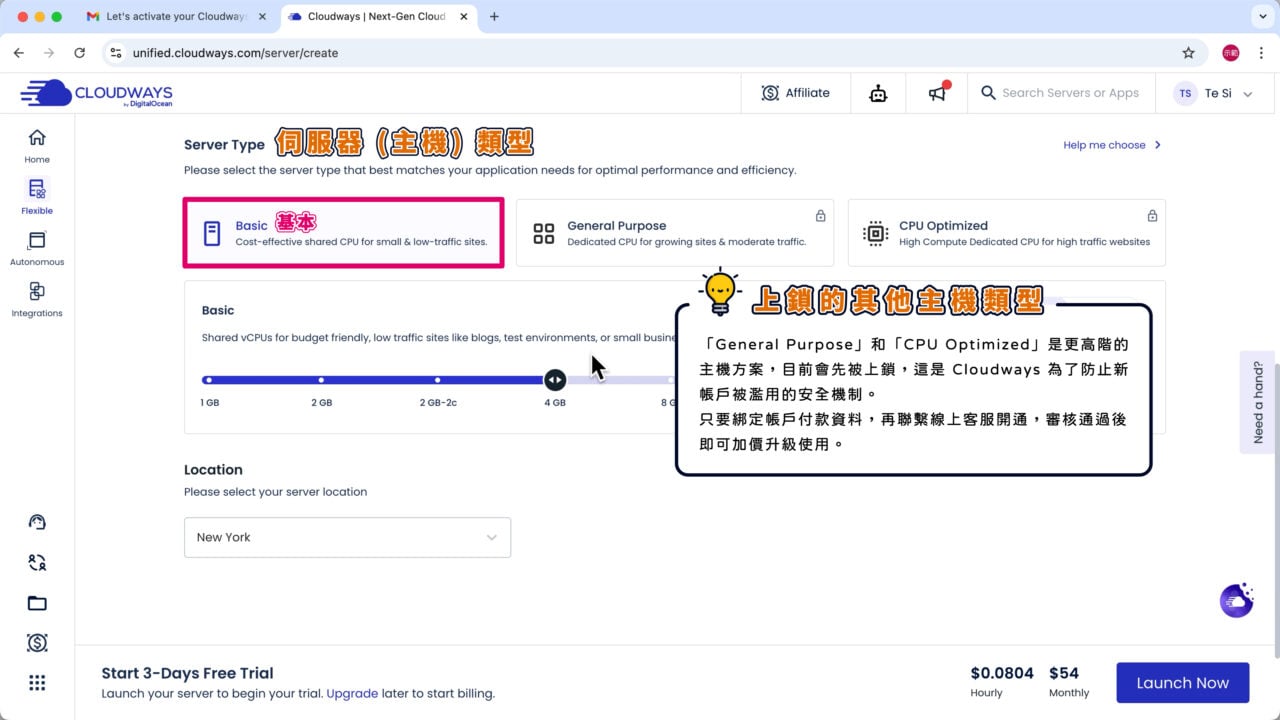Image resolution: width=1280 pixels, height=720 pixels.
Task: Open the Autonomous section in sidebar
Action: click(x=37, y=249)
